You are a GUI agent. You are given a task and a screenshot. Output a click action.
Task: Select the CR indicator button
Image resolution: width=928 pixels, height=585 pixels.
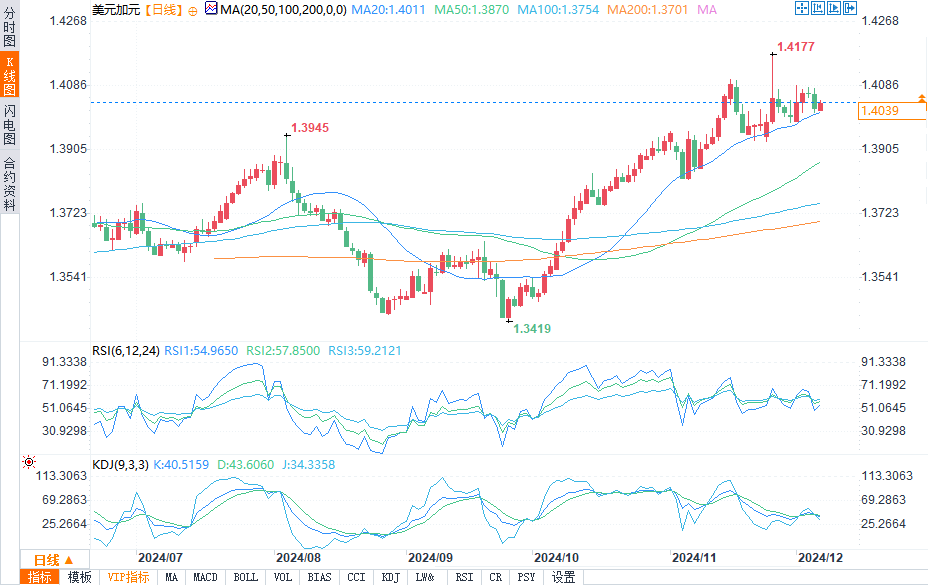pyautogui.click(x=496, y=577)
